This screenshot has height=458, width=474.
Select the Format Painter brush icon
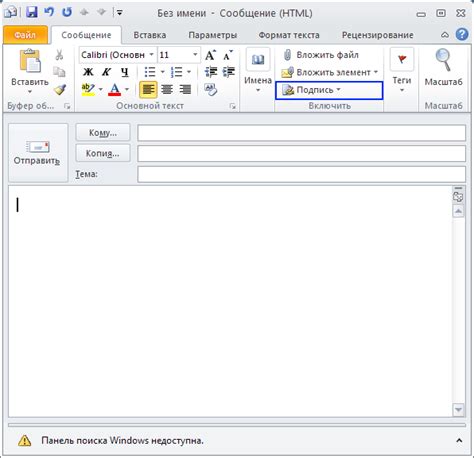coord(60,90)
